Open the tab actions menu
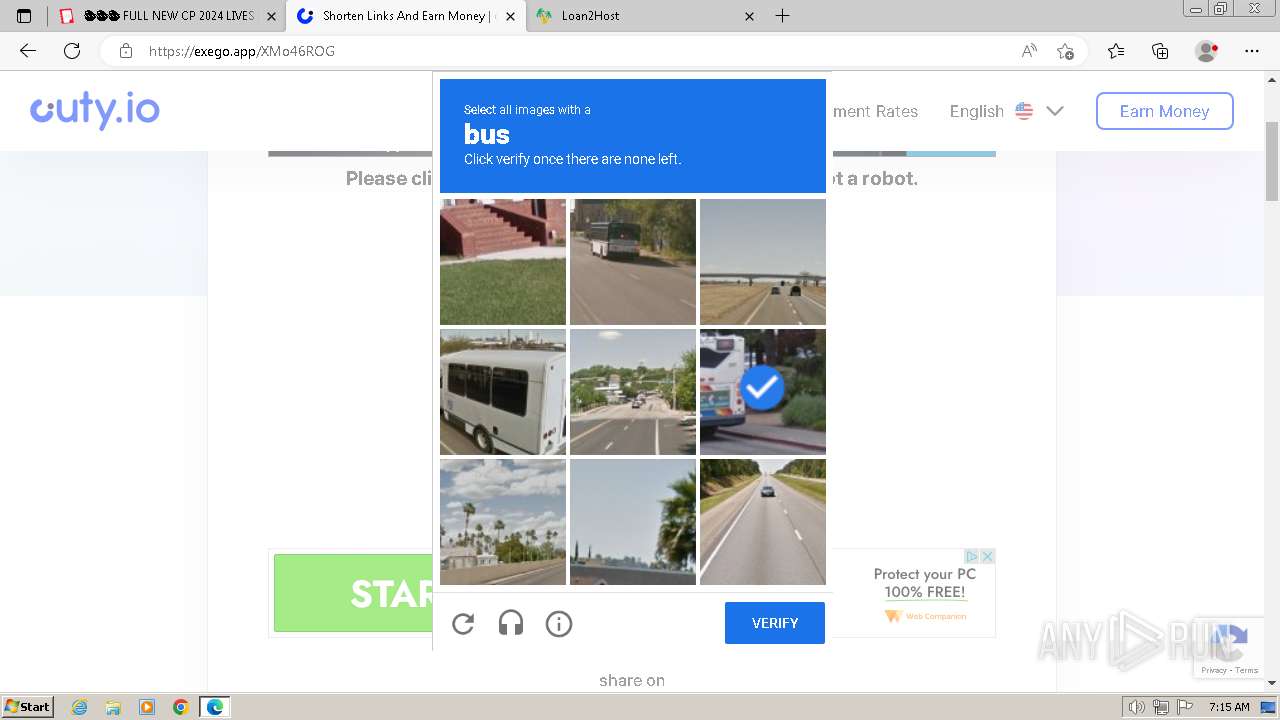1280x720 pixels. (x=24, y=16)
